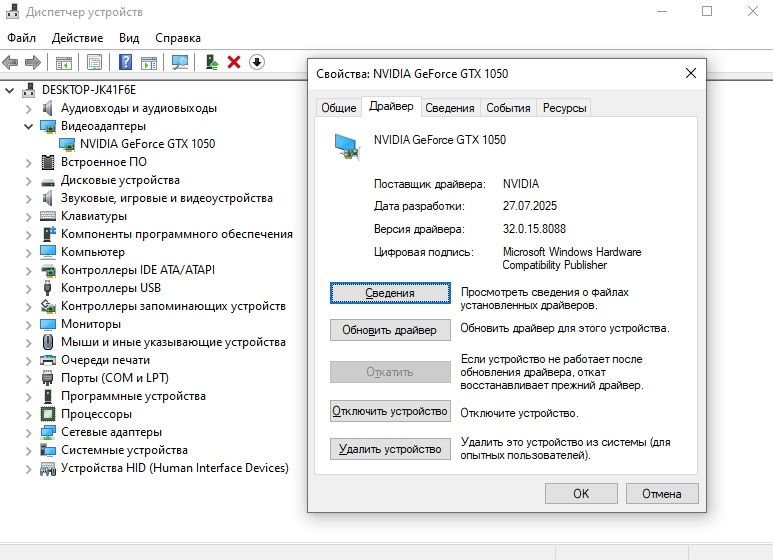The image size is (773, 560).
Task: Open the Help question-mark toolbar icon
Action: pyautogui.click(x=126, y=62)
